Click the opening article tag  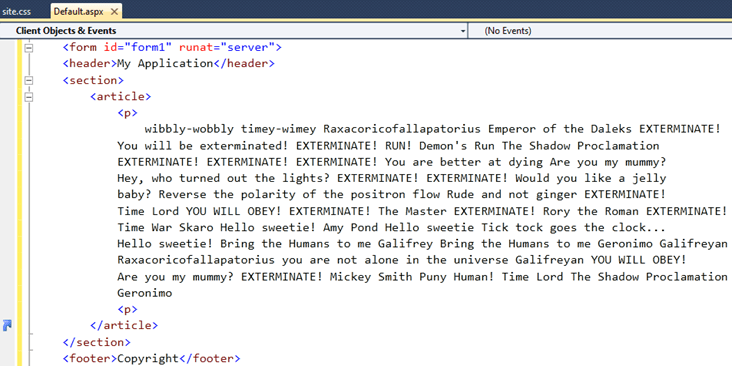[x=120, y=97]
